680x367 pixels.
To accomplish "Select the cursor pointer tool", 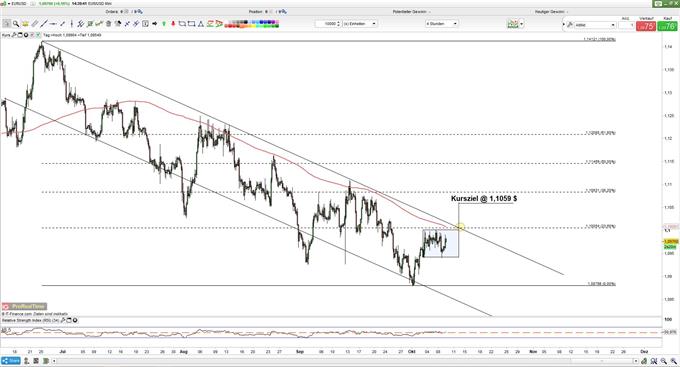I will point(7,24).
